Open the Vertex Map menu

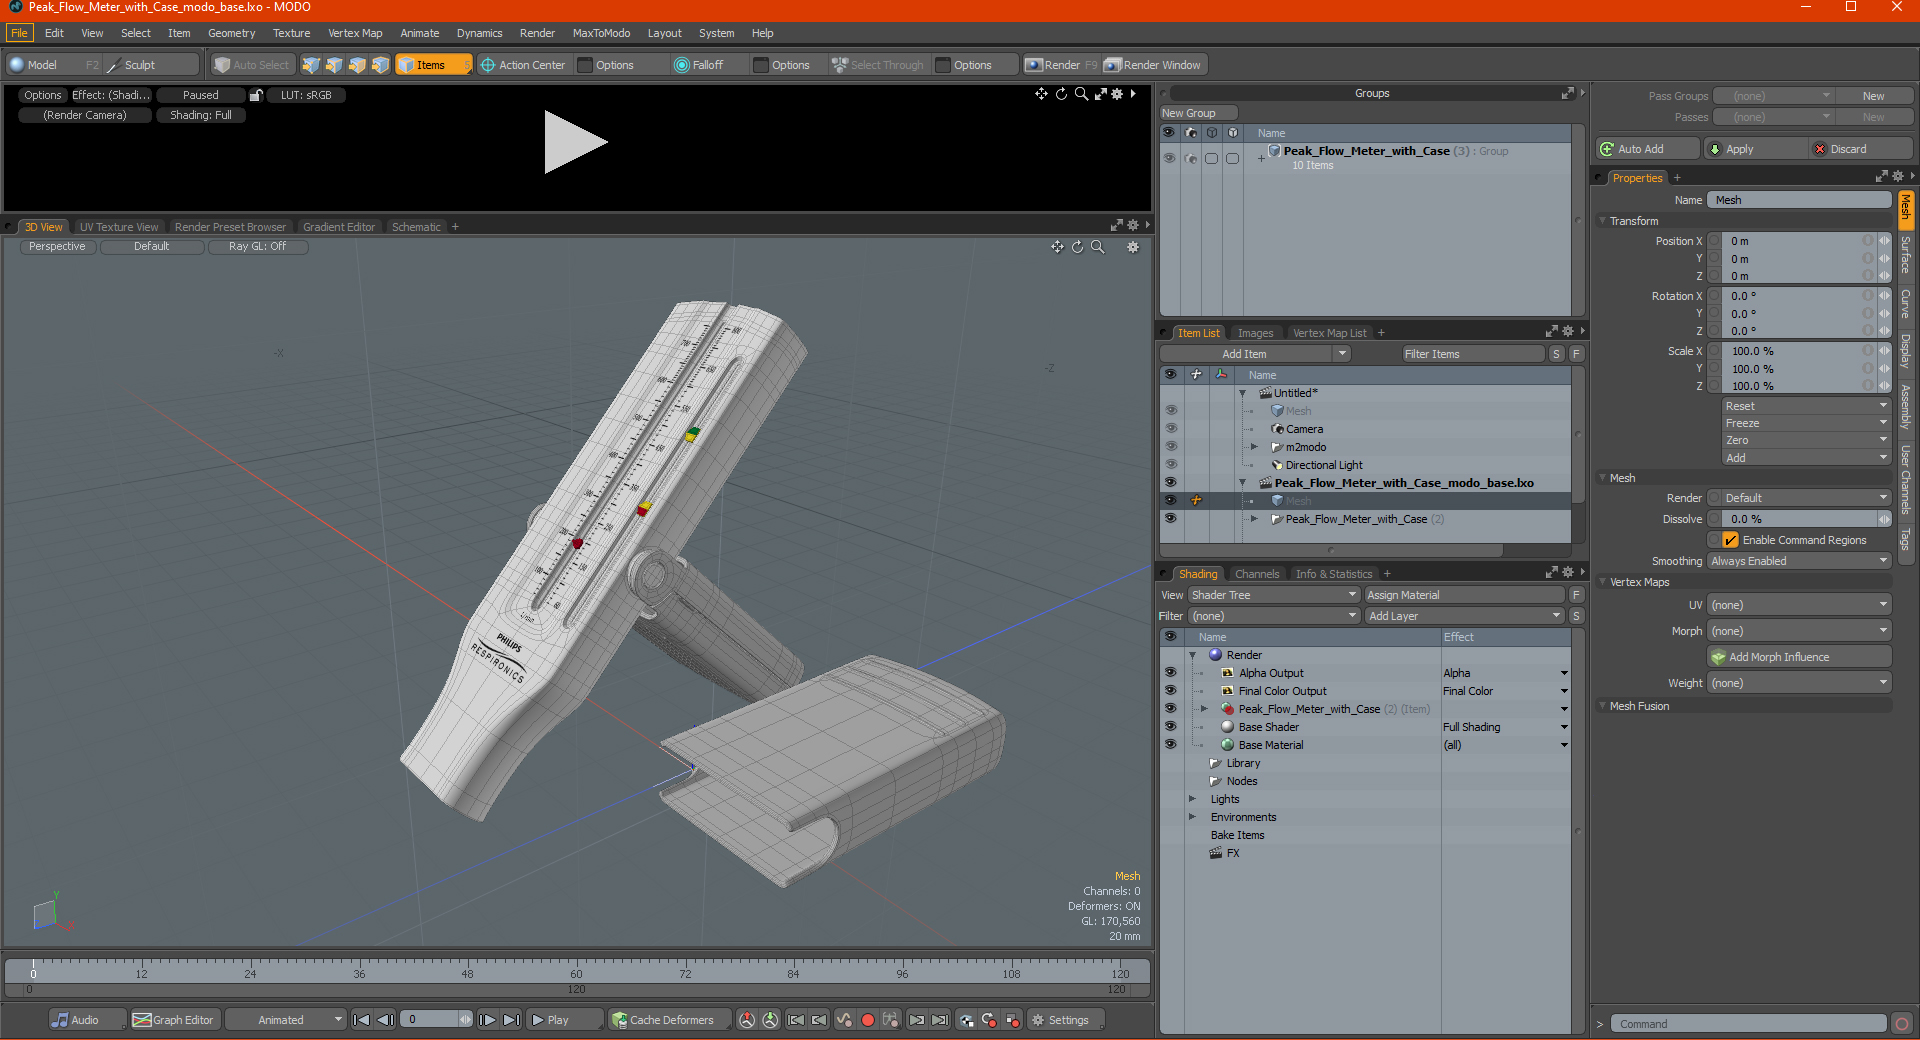tap(355, 33)
